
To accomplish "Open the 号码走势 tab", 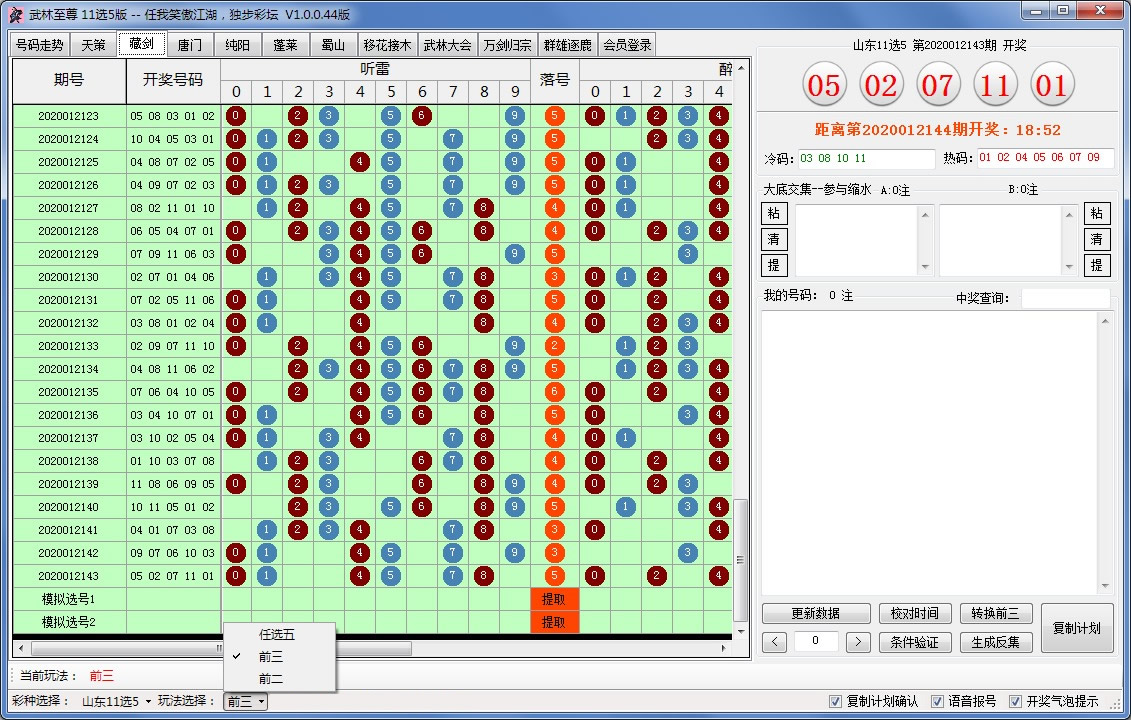I will click(x=40, y=44).
